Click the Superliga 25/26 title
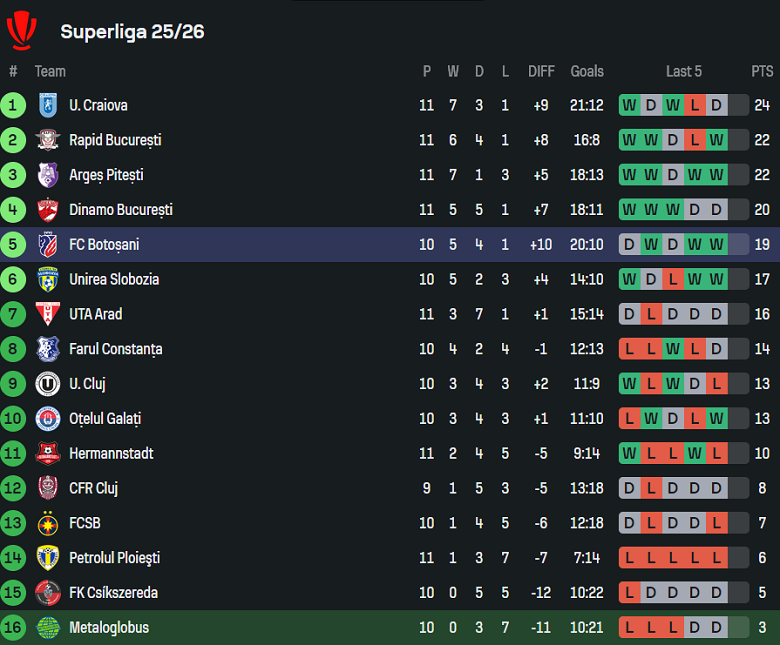The height and width of the screenshot is (645, 780). [x=132, y=31]
